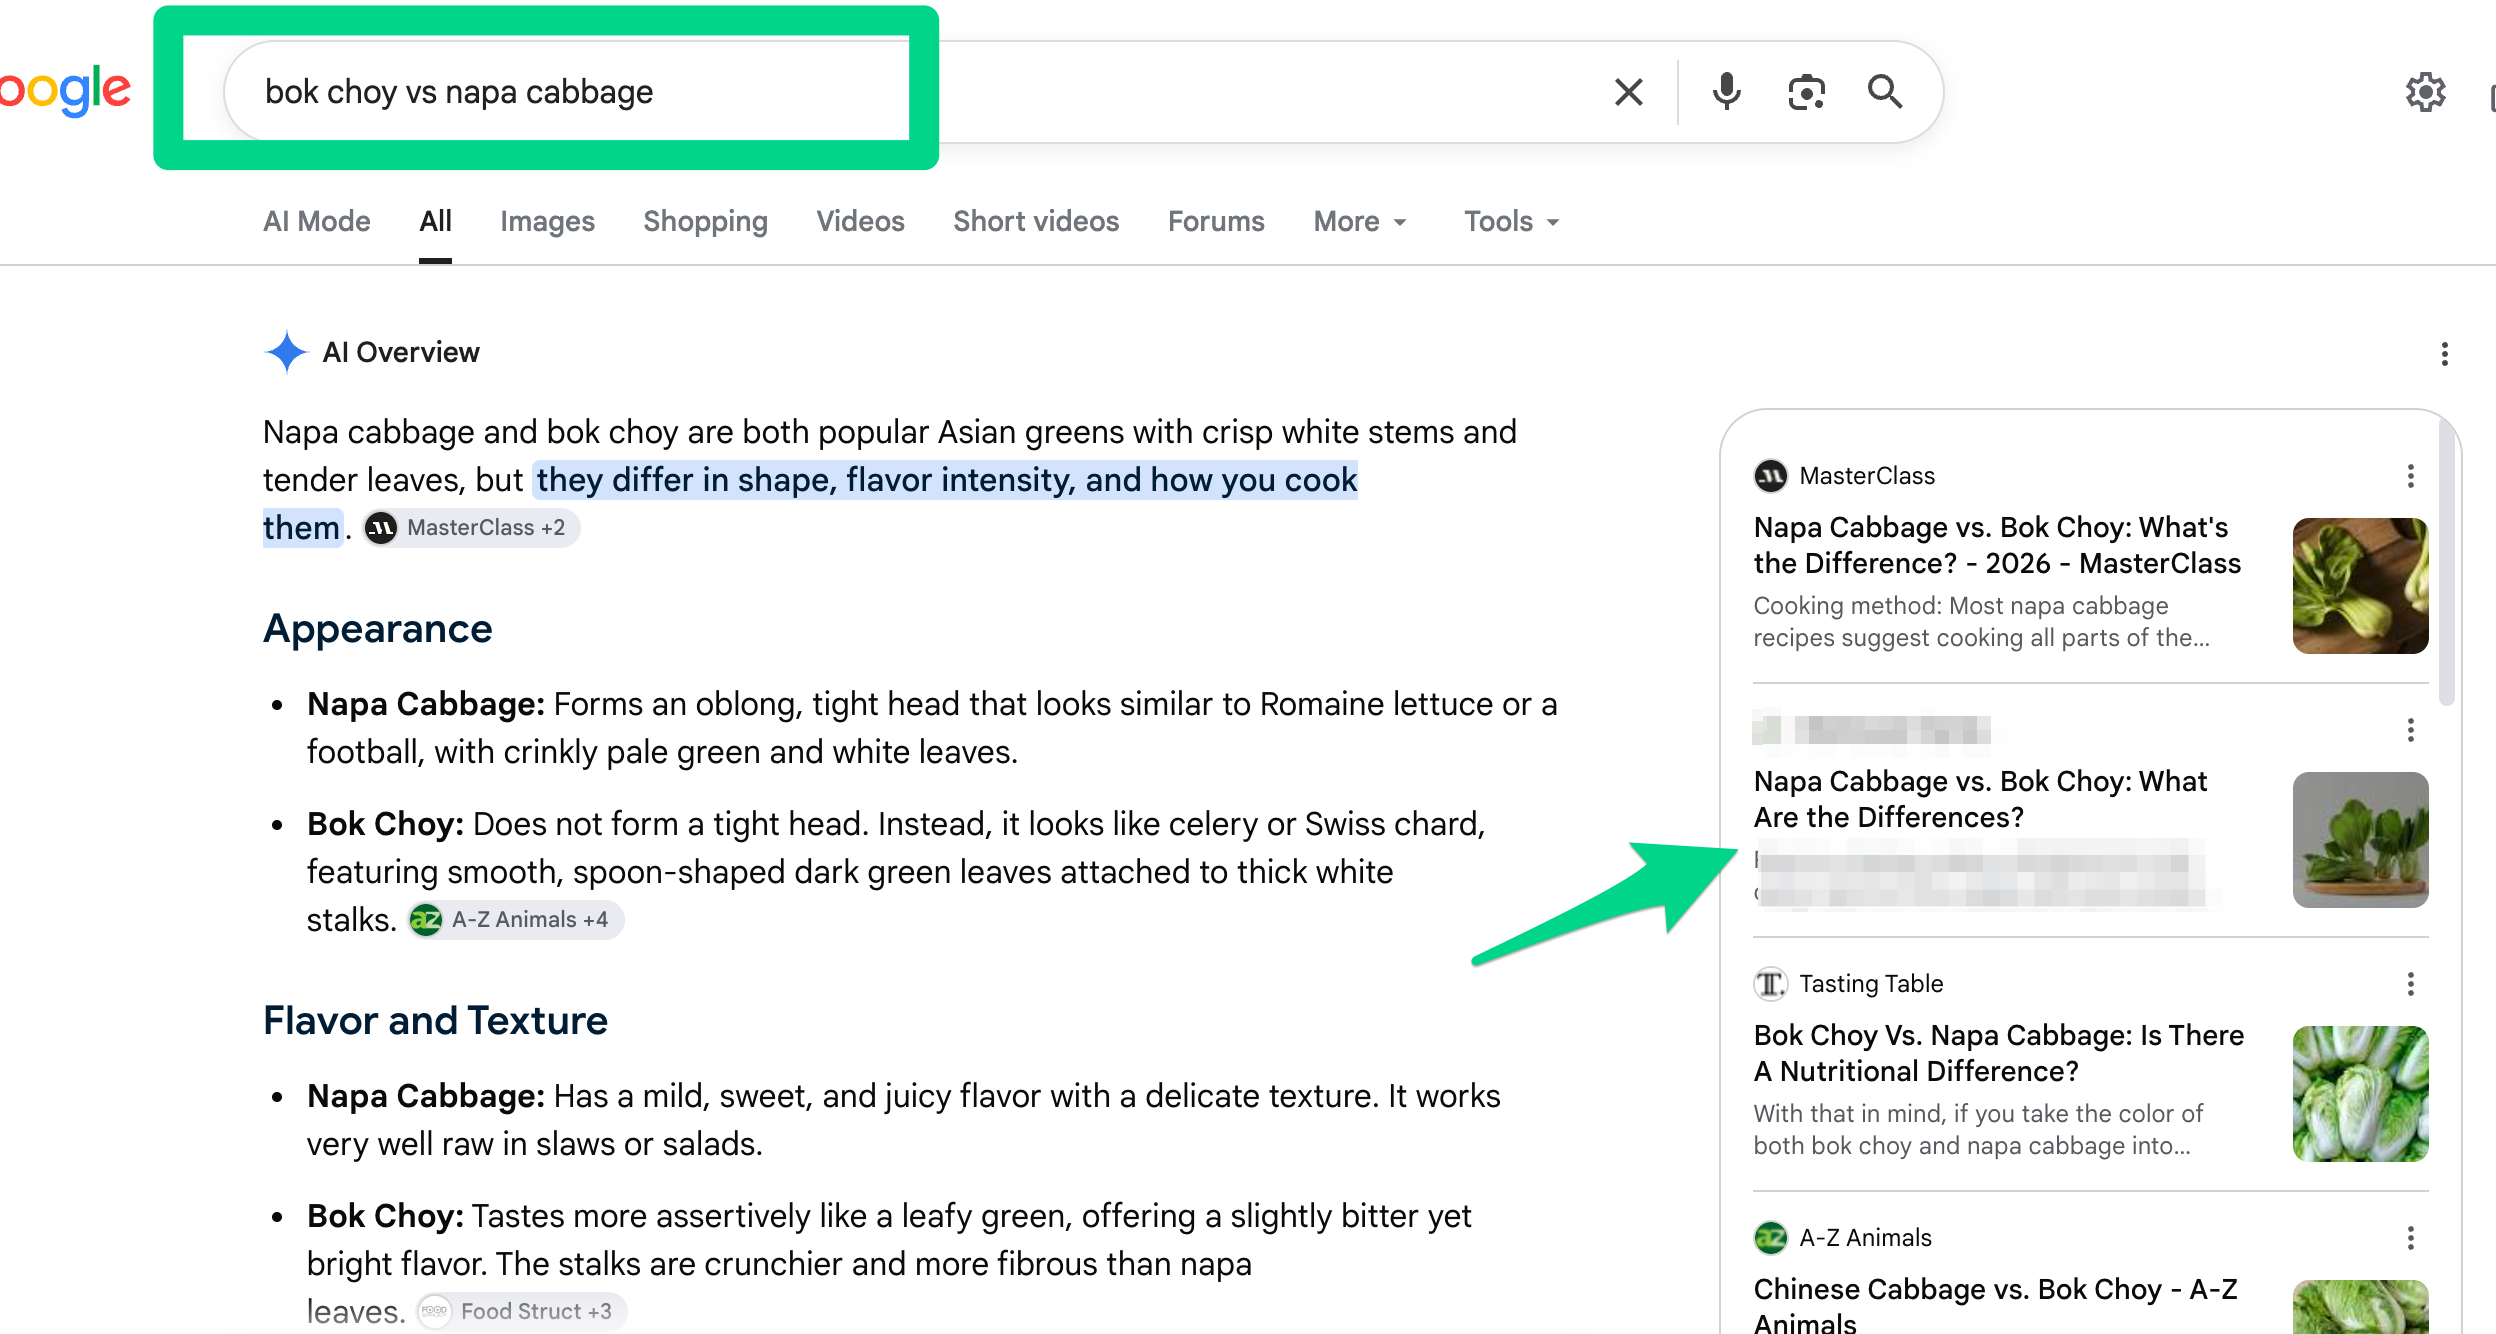This screenshot has height=1334, width=2496.
Task: Click the highlighted text 'they differ in shape, flavor intensity'
Action: point(805,480)
